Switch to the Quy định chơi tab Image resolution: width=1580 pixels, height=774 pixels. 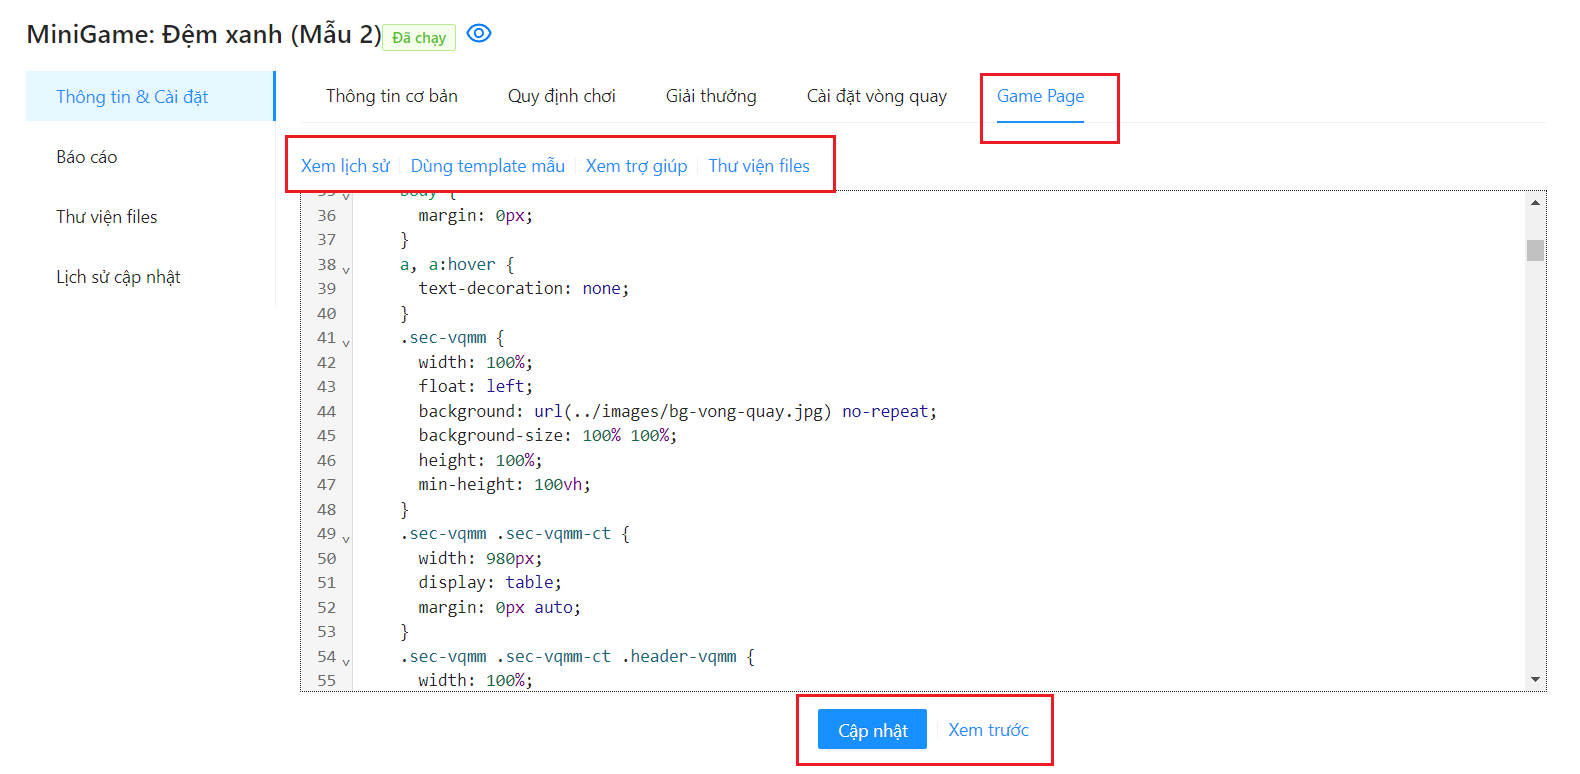561,96
